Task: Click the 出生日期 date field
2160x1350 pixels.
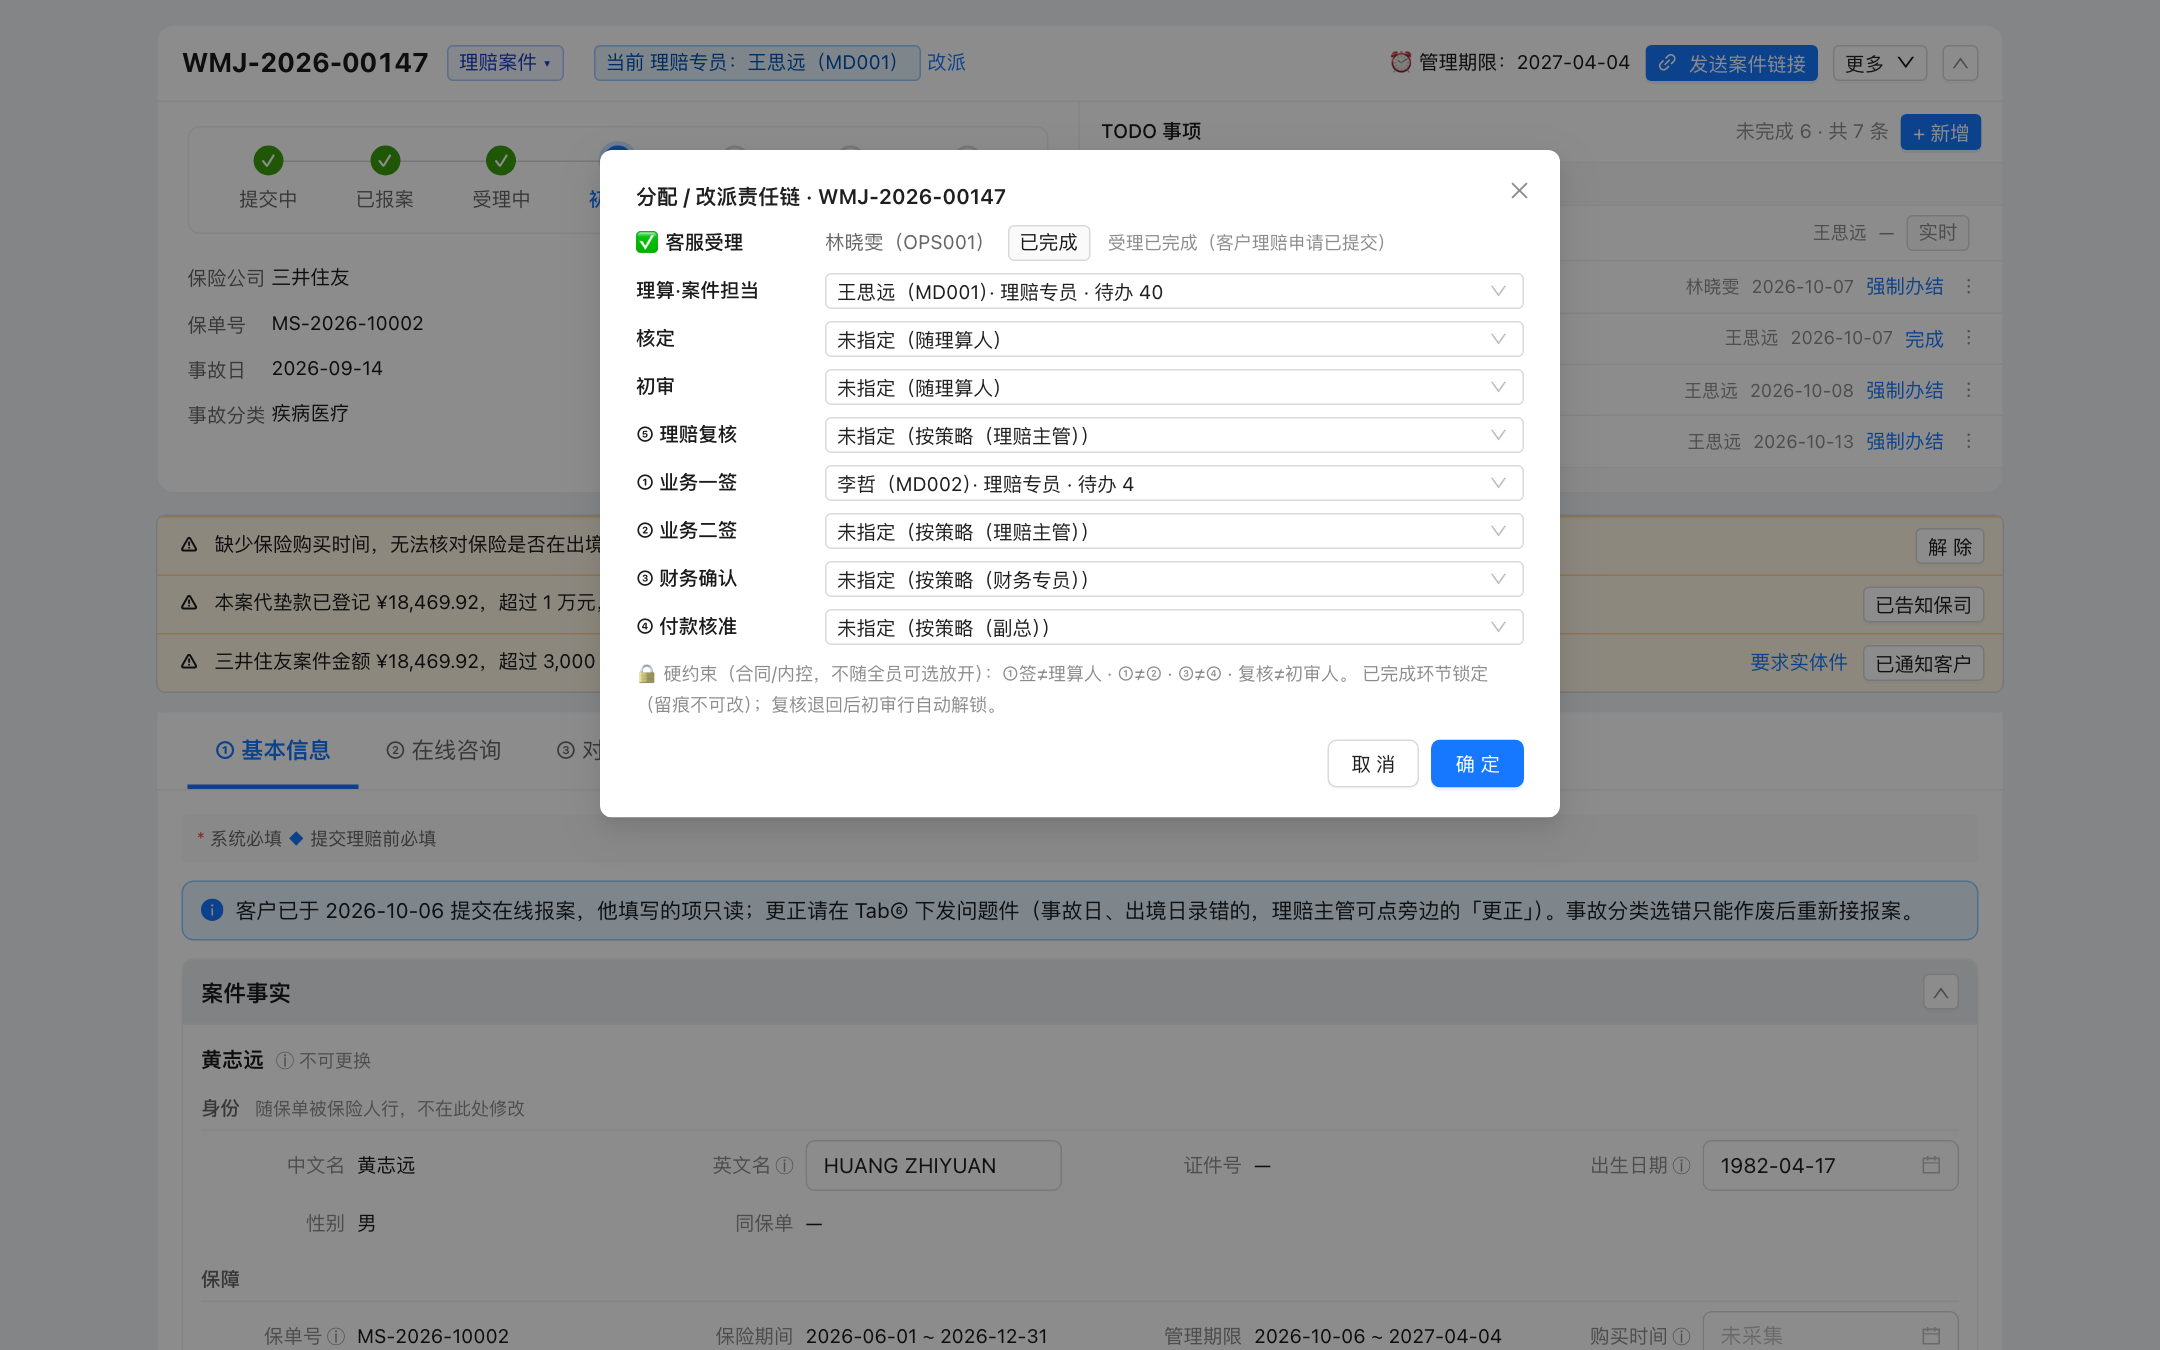Action: point(1830,1165)
